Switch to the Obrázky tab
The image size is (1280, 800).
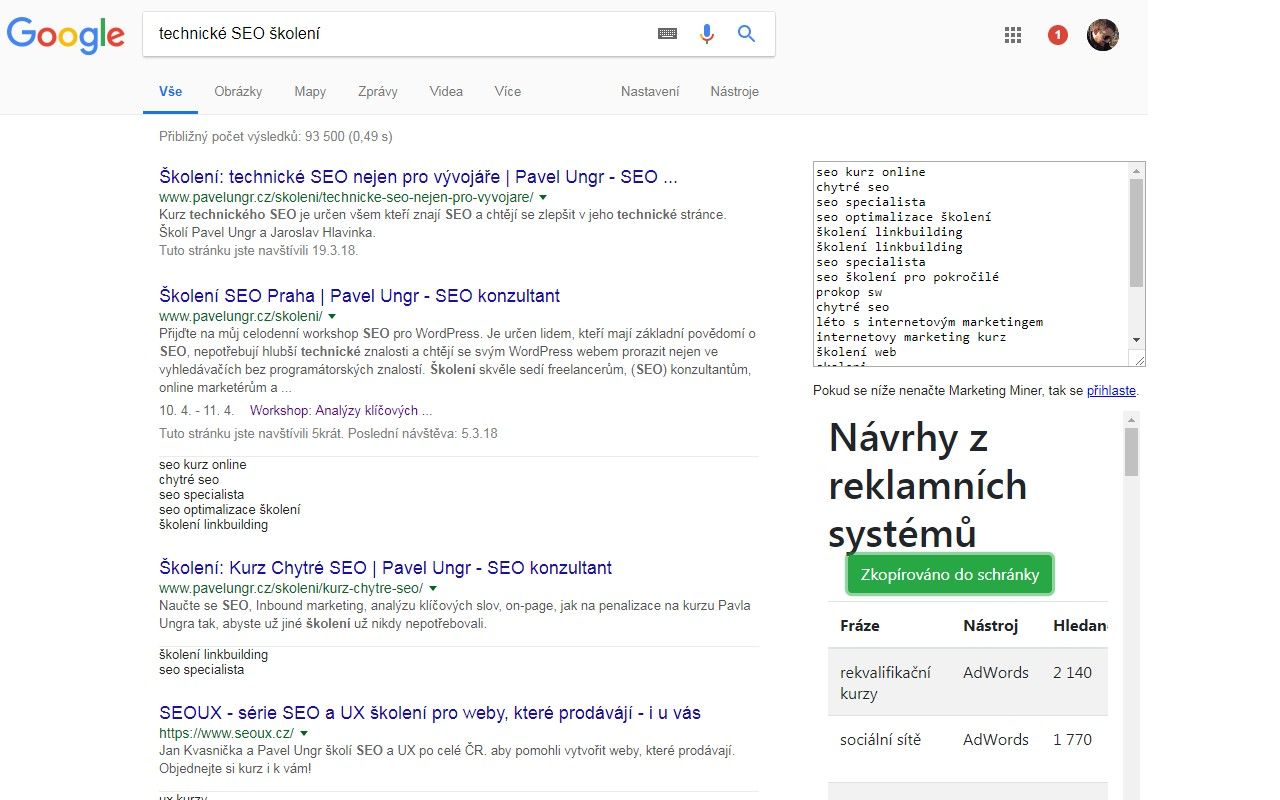[x=238, y=91]
